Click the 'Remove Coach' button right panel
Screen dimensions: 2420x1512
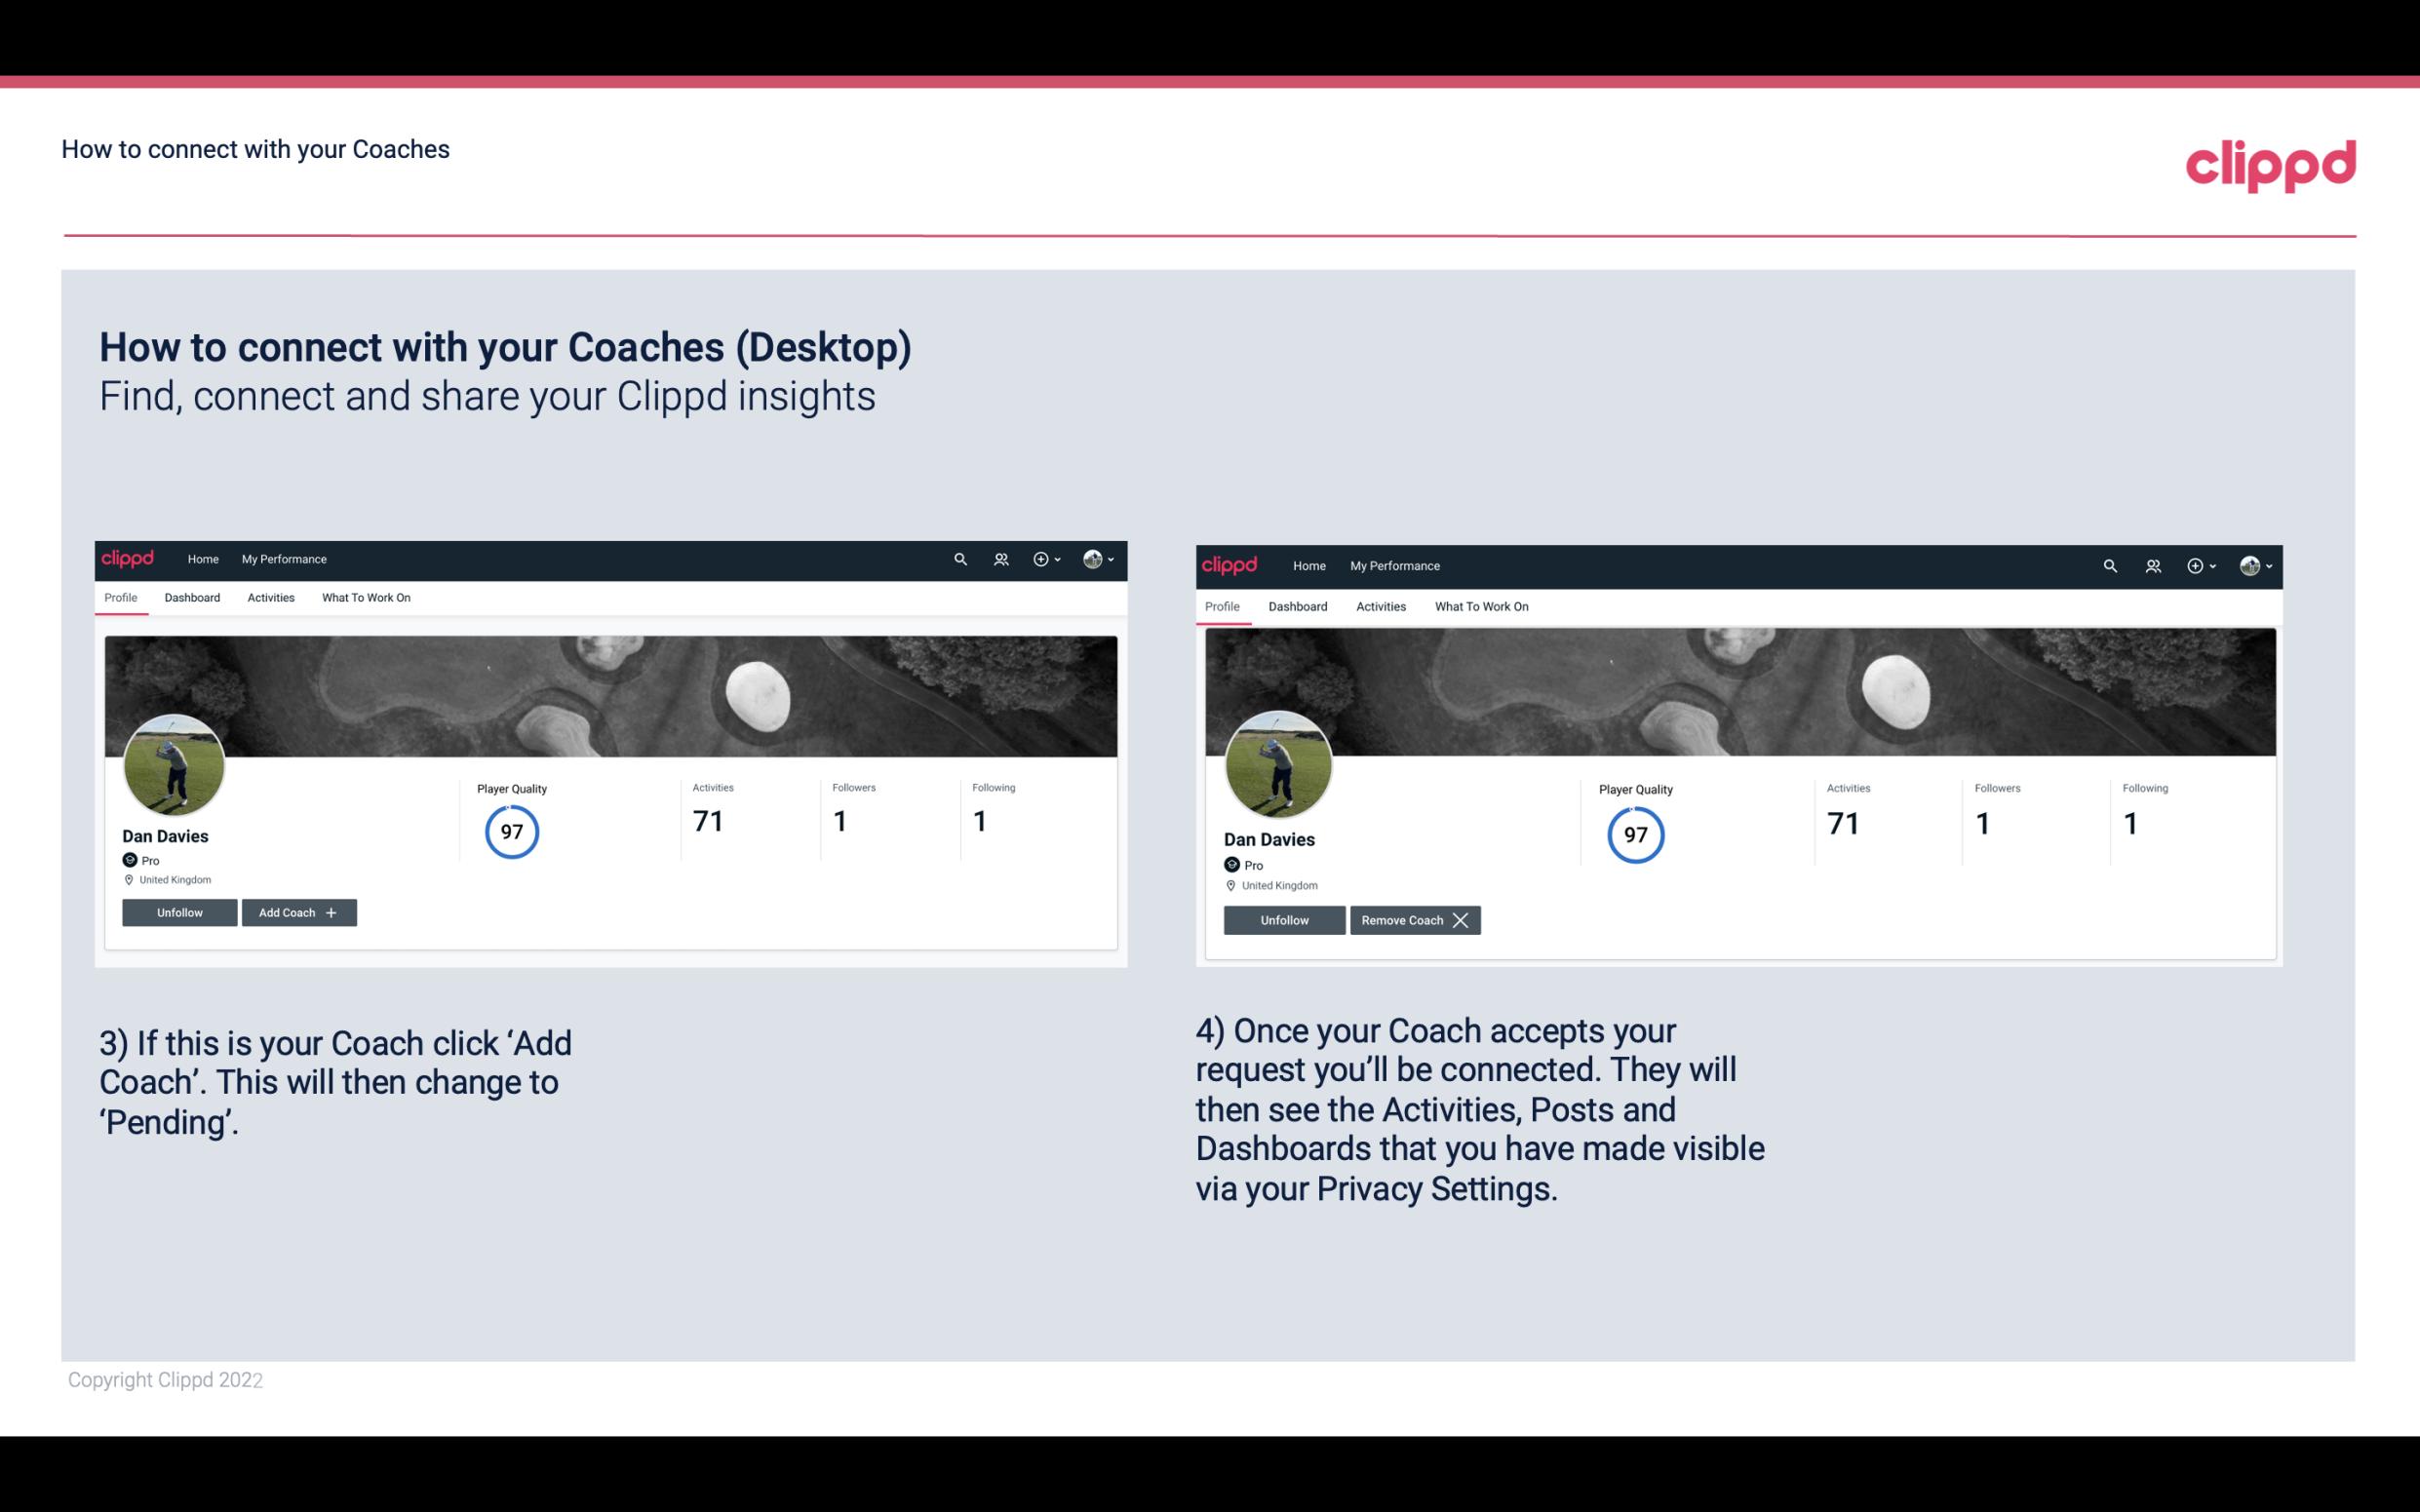1415,919
